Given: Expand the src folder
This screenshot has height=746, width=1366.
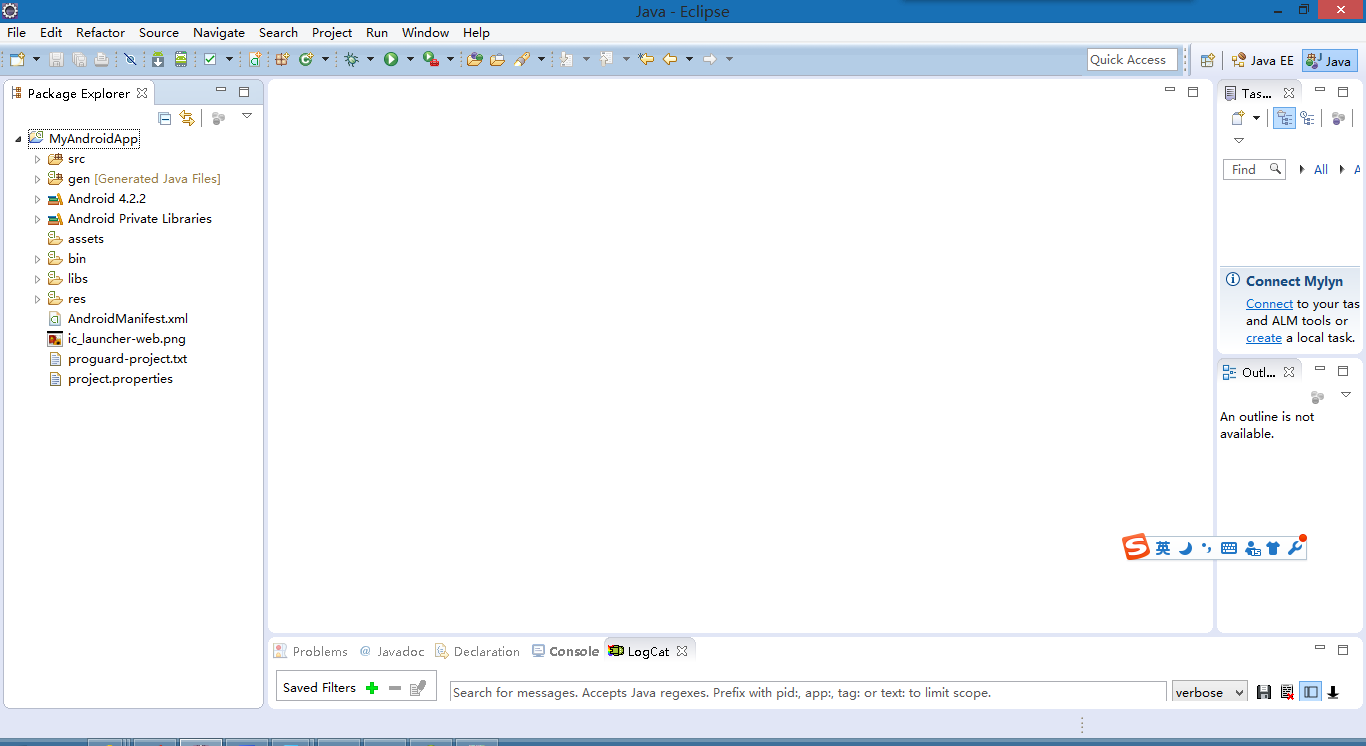Looking at the screenshot, I should click(x=38, y=159).
